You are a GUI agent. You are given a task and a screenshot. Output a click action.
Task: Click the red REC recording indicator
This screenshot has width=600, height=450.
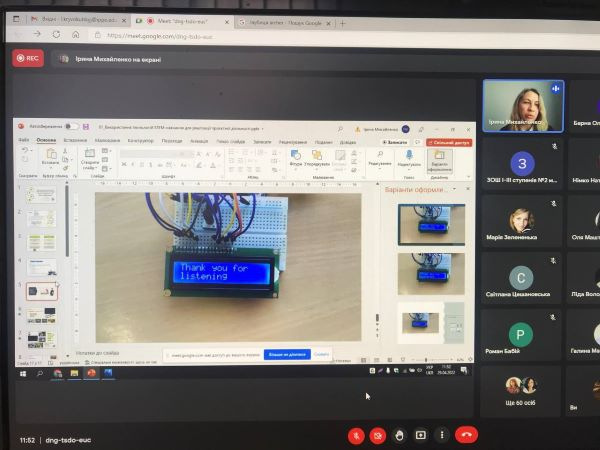click(x=28, y=58)
